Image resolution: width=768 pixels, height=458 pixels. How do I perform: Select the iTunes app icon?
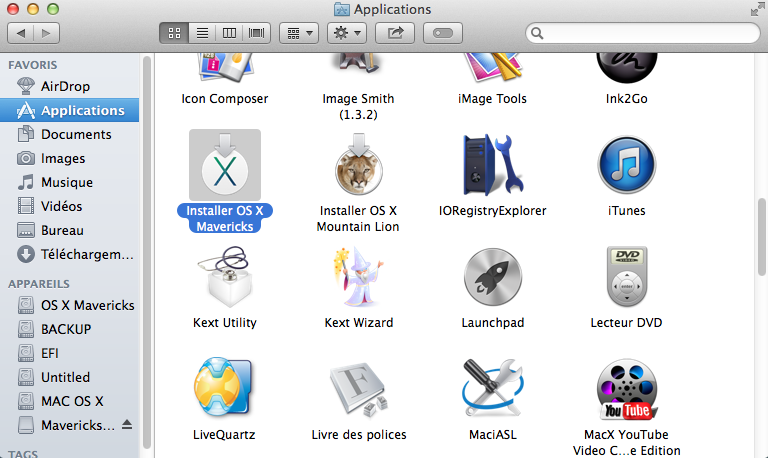(626, 165)
